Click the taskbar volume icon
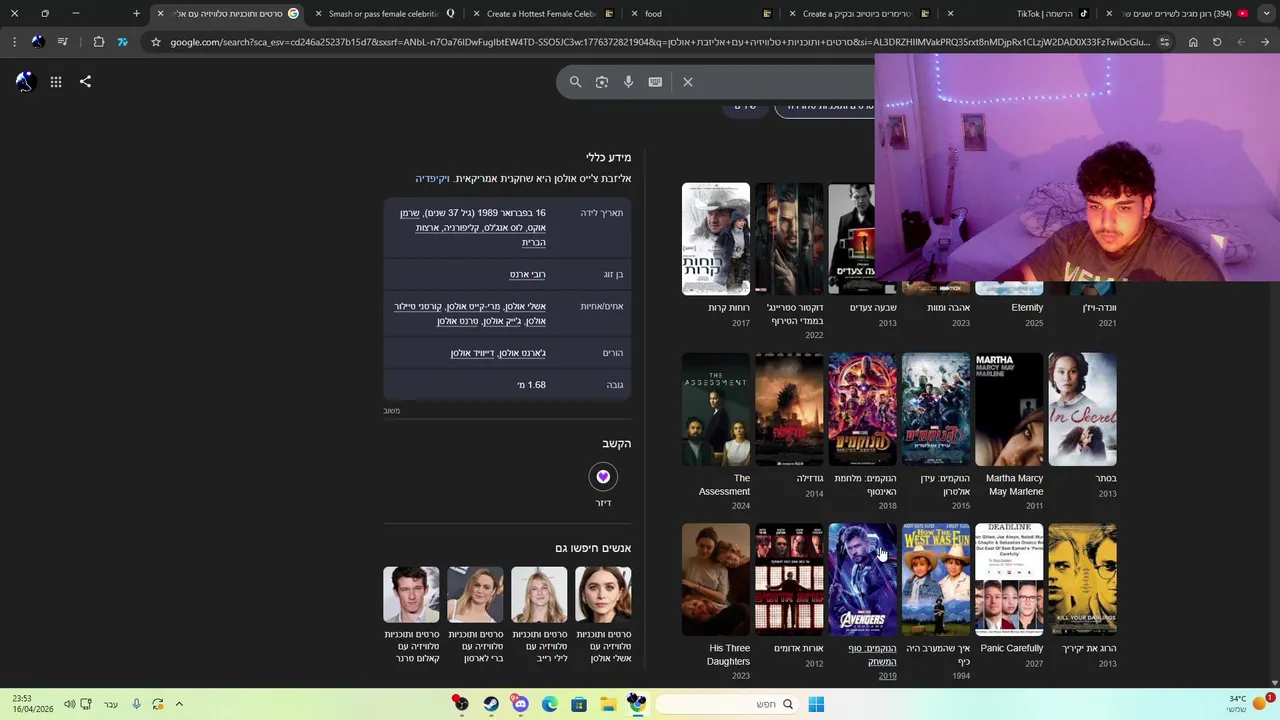1280x720 pixels. tap(69, 704)
